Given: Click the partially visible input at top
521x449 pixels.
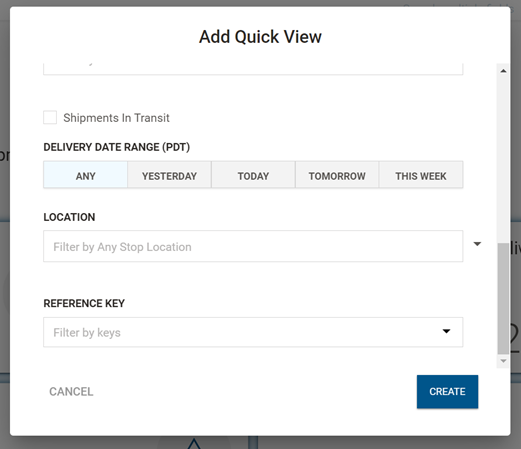Looking at the screenshot, I should (253, 69).
